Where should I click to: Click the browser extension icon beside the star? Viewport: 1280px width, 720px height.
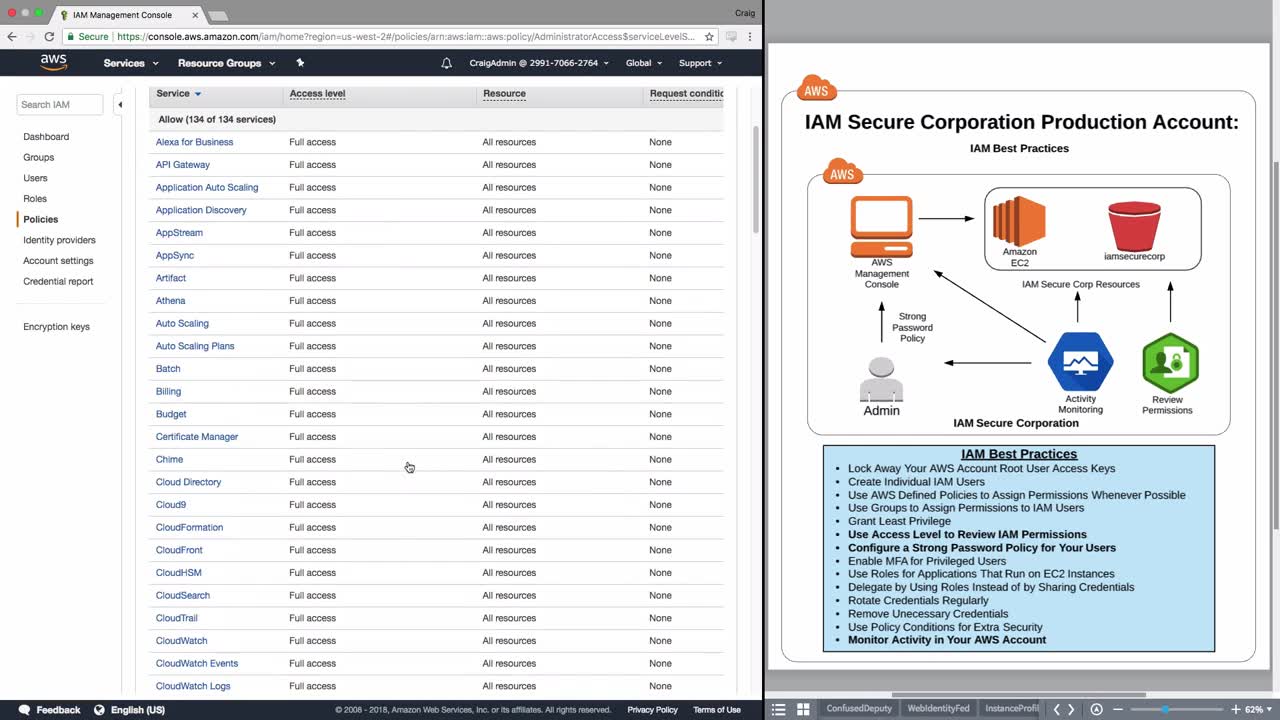pyautogui.click(x=731, y=36)
